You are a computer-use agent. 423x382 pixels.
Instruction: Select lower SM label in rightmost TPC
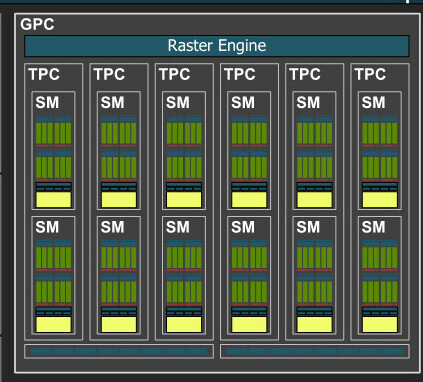pos(373,227)
